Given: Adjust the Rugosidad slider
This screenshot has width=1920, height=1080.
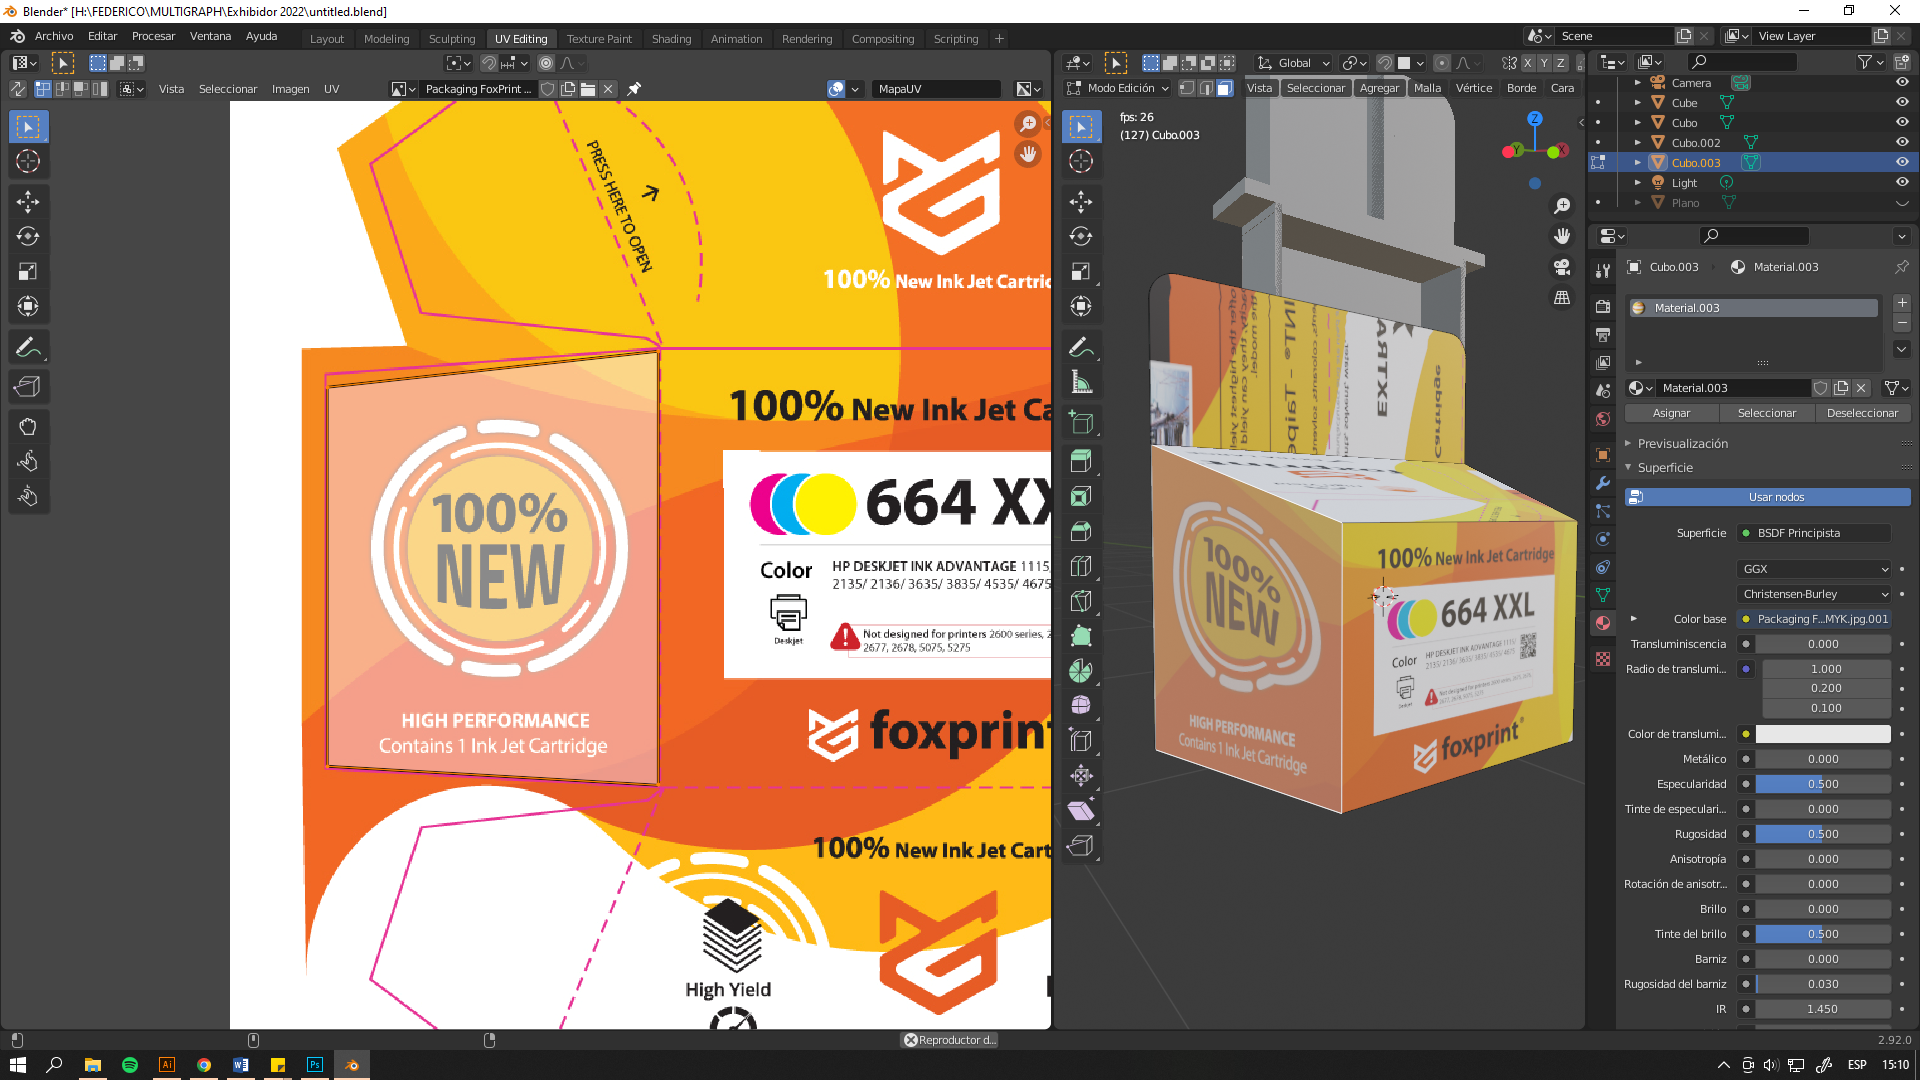Looking at the screenshot, I should click(x=1823, y=834).
